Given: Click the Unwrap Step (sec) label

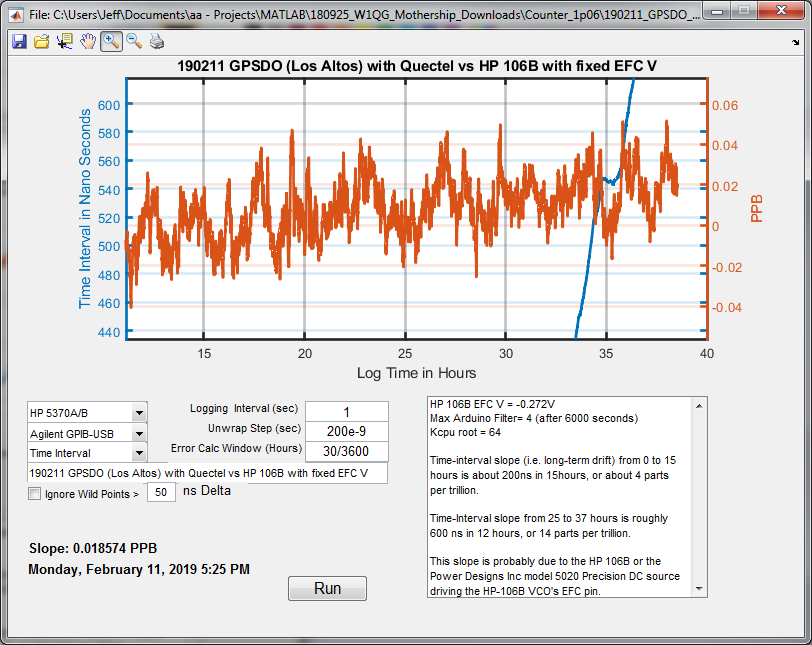Looking at the screenshot, I should click(x=254, y=428).
